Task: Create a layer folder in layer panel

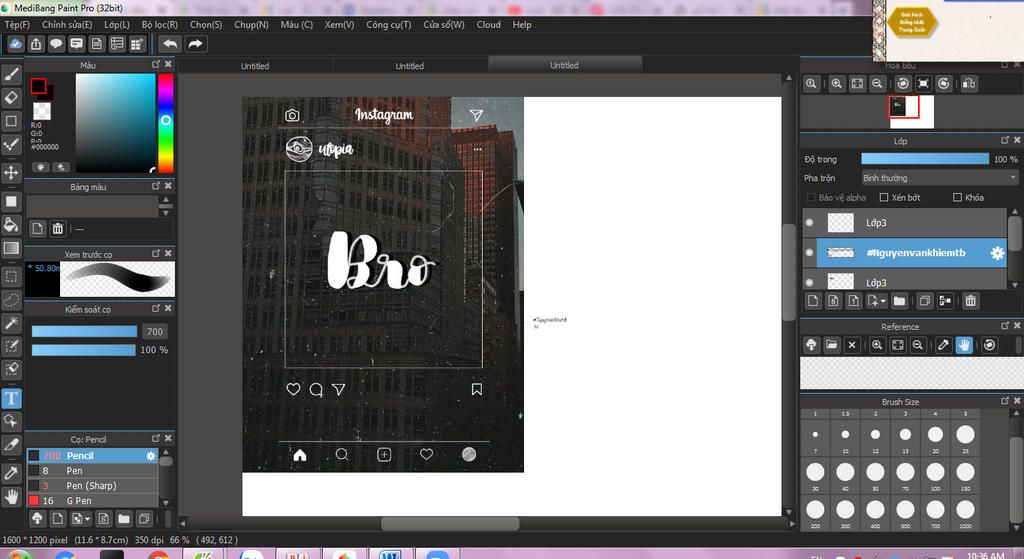Action: pyautogui.click(x=899, y=301)
